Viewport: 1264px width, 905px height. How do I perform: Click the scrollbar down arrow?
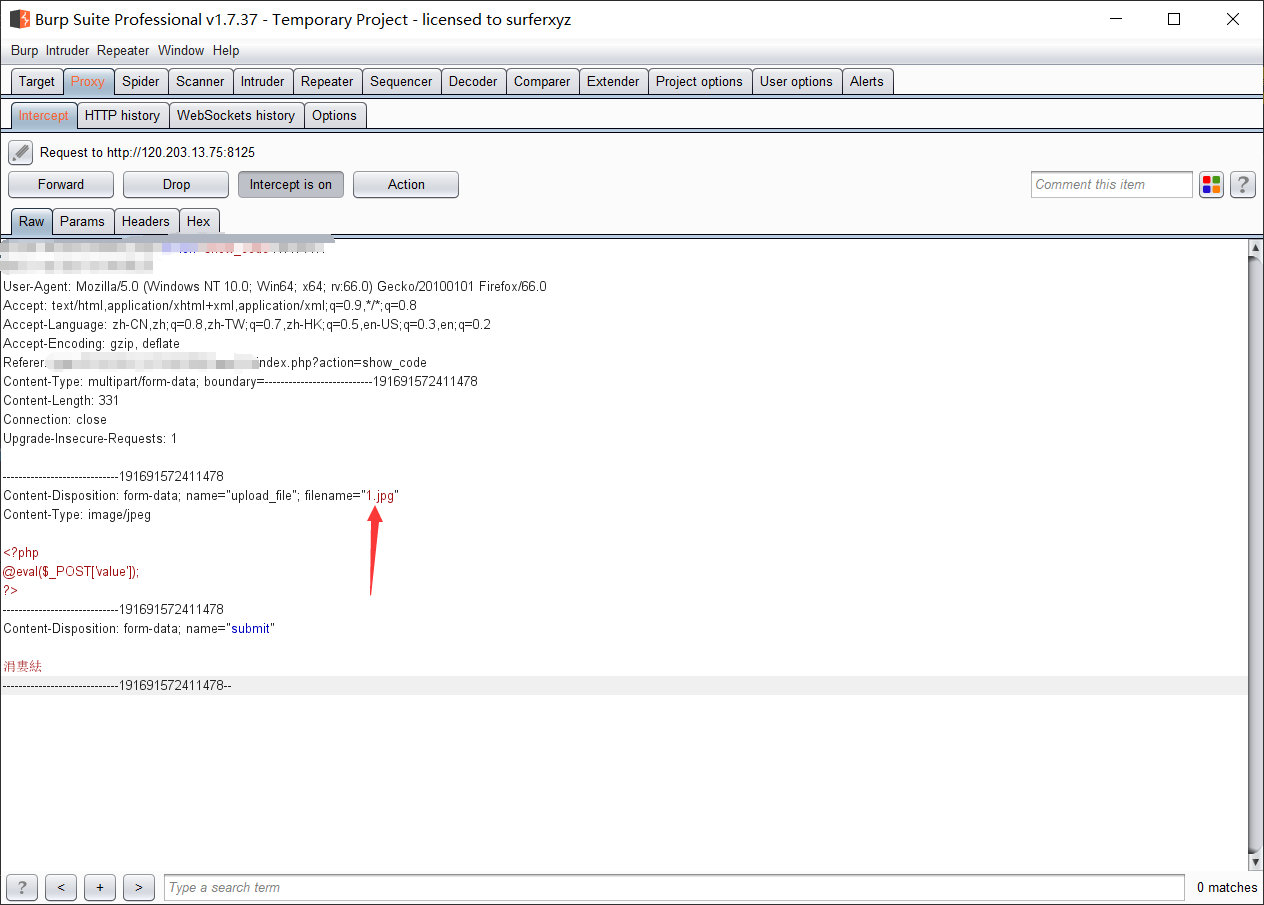click(1256, 862)
